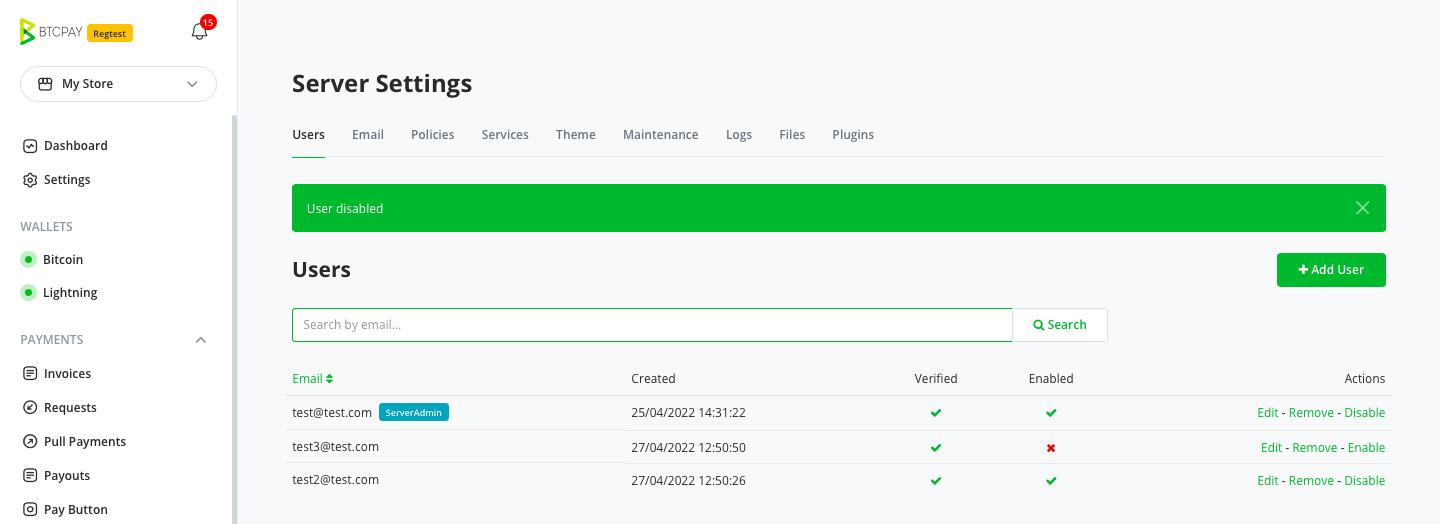Screen dimensions: 1440x524
Task: Switch to the Plugins tab
Action: 853,135
